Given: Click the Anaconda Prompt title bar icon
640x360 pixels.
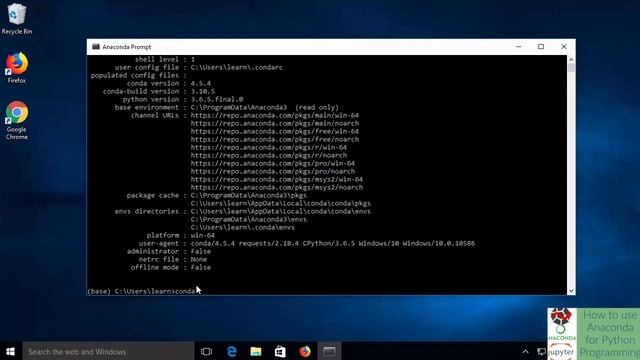Looking at the screenshot, I should (x=96, y=47).
